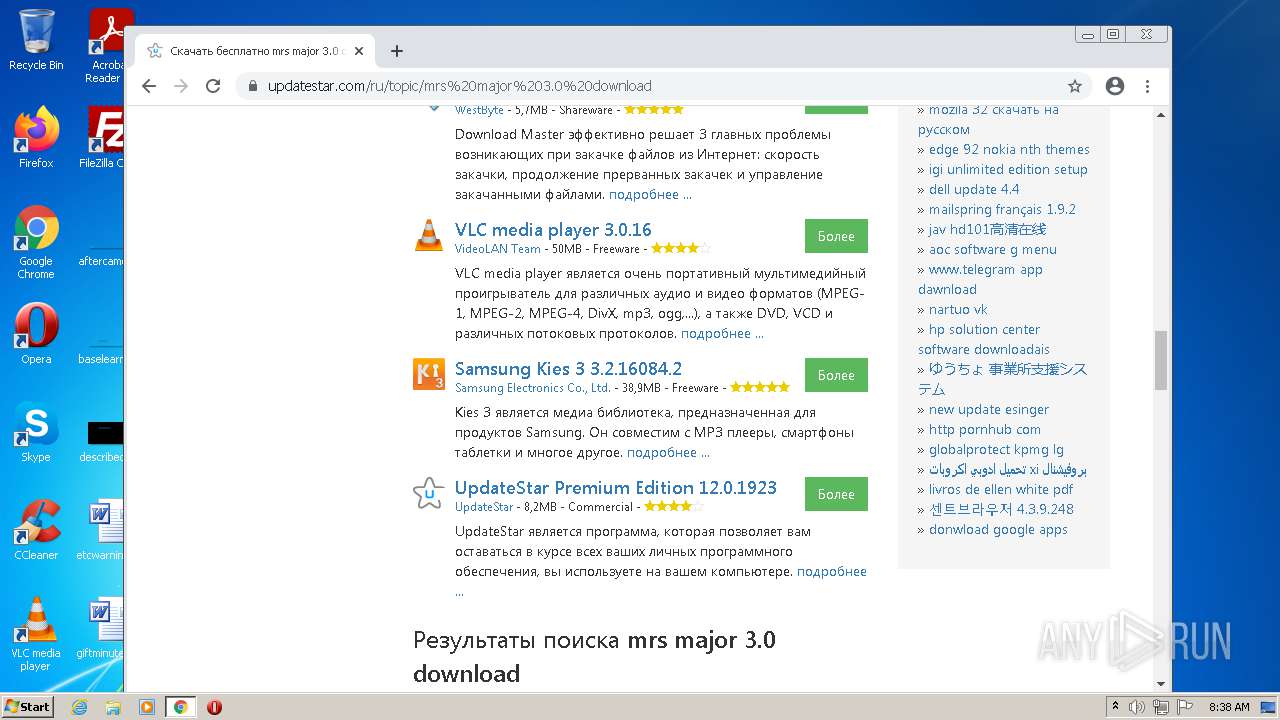The height and width of the screenshot is (720, 1280).
Task: Click sidebar link nartuo vk
Action: pyautogui.click(x=958, y=309)
